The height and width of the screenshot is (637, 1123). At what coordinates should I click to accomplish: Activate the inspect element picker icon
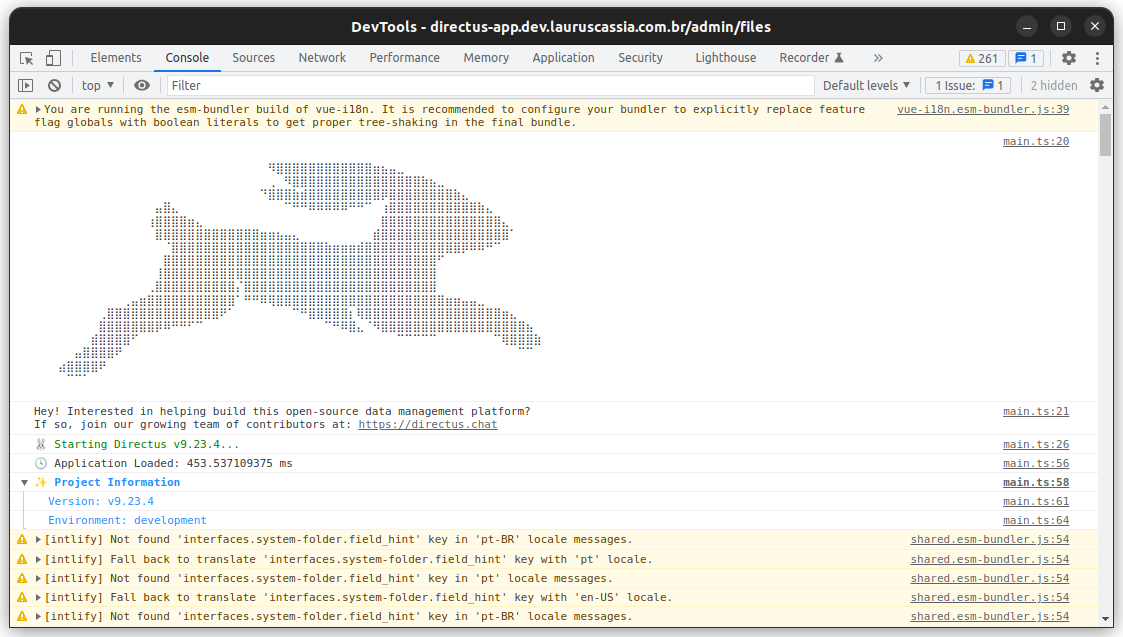(26, 58)
